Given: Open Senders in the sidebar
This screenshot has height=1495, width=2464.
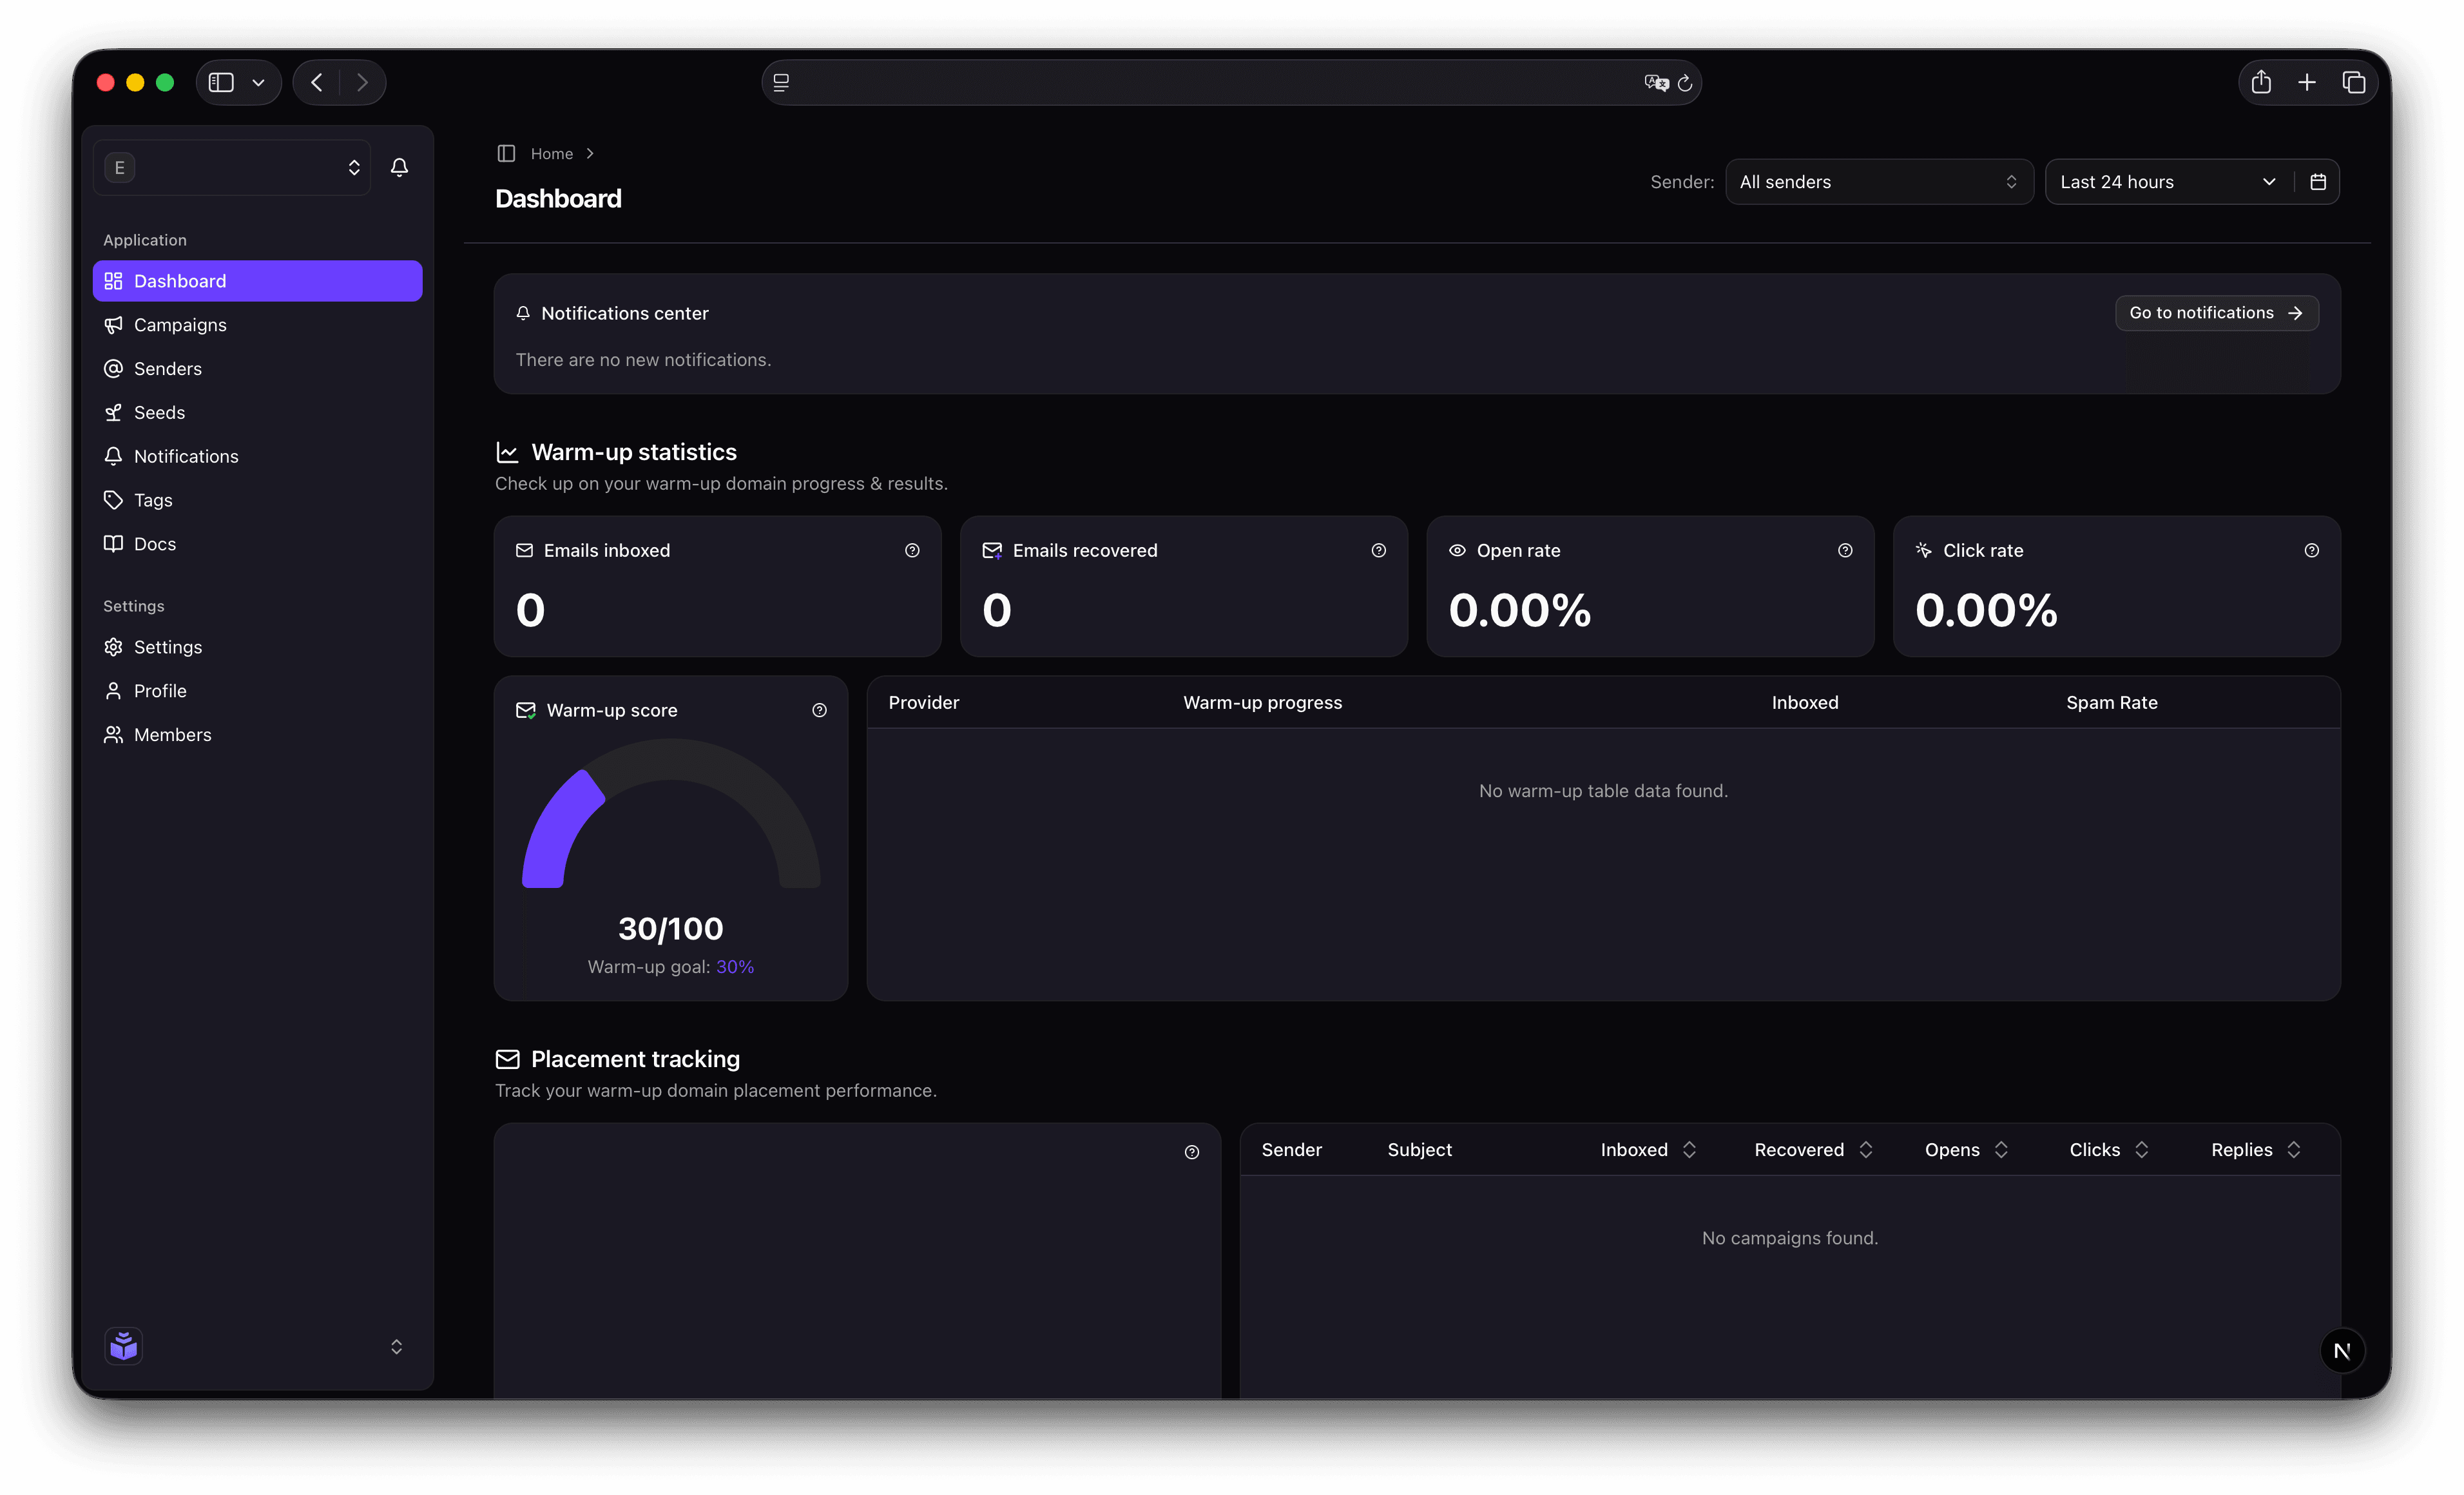Looking at the screenshot, I should [x=258, y=369].
